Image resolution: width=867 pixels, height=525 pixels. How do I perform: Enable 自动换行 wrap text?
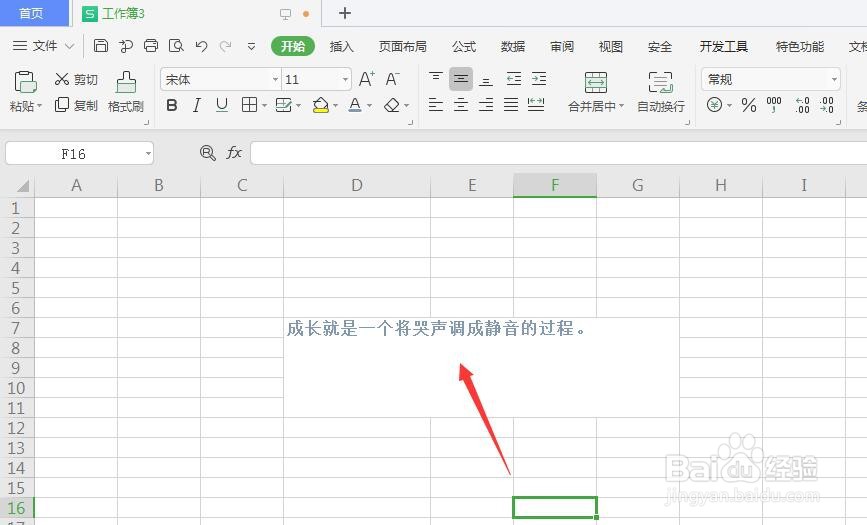tap(661, 92)
